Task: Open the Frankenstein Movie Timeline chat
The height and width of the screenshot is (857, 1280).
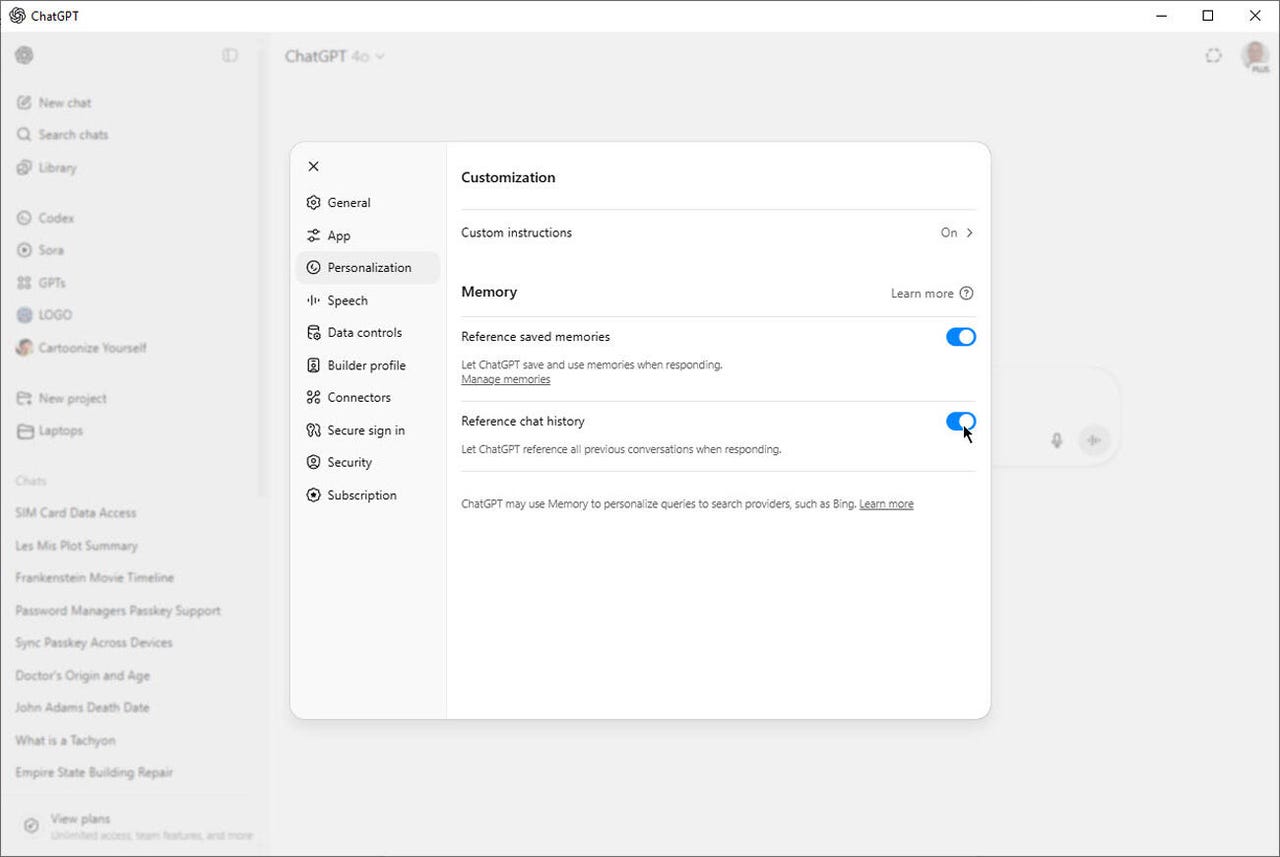Action: (x=95, y=578)
